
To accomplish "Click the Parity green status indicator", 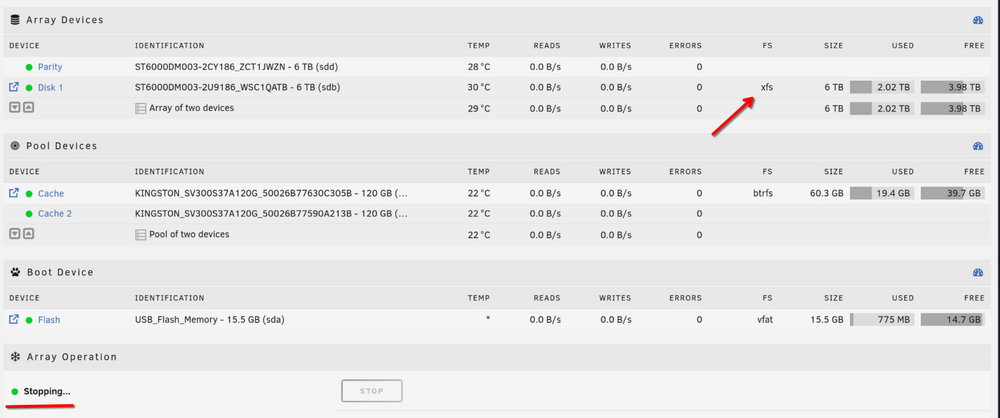I will click(29, 67).
